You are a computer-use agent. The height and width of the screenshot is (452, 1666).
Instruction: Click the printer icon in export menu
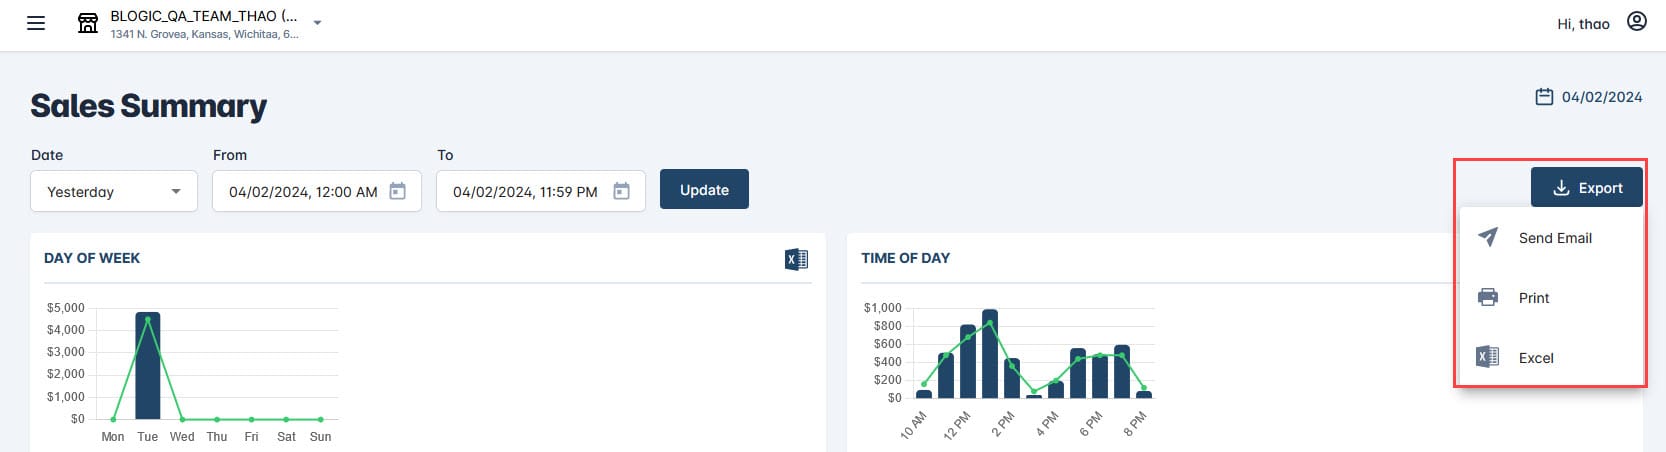1488,297
